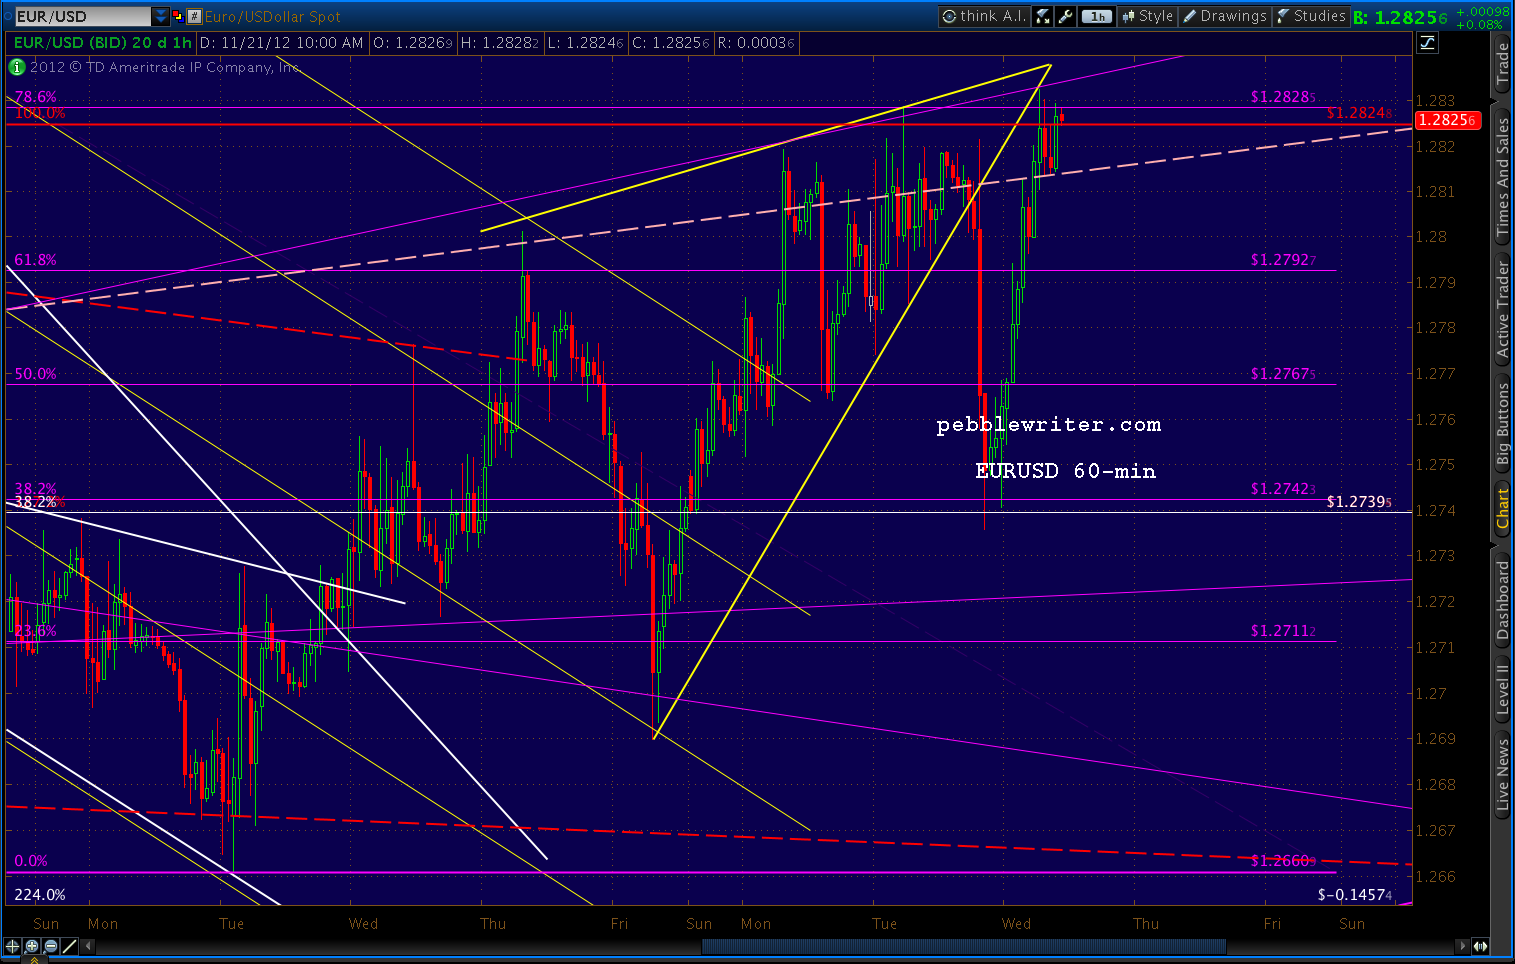Click the 224.0% label at chart bottom
Viewport: 1515px width, 964px height.
[x=40, y=895]
